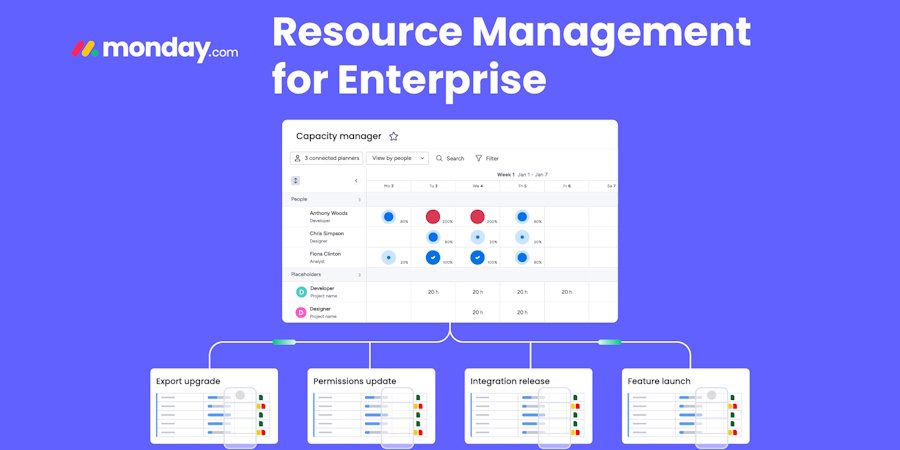Select the Fr 6 day column header
This screenshot has height=450, width=900.
click(x=567, y=187)
